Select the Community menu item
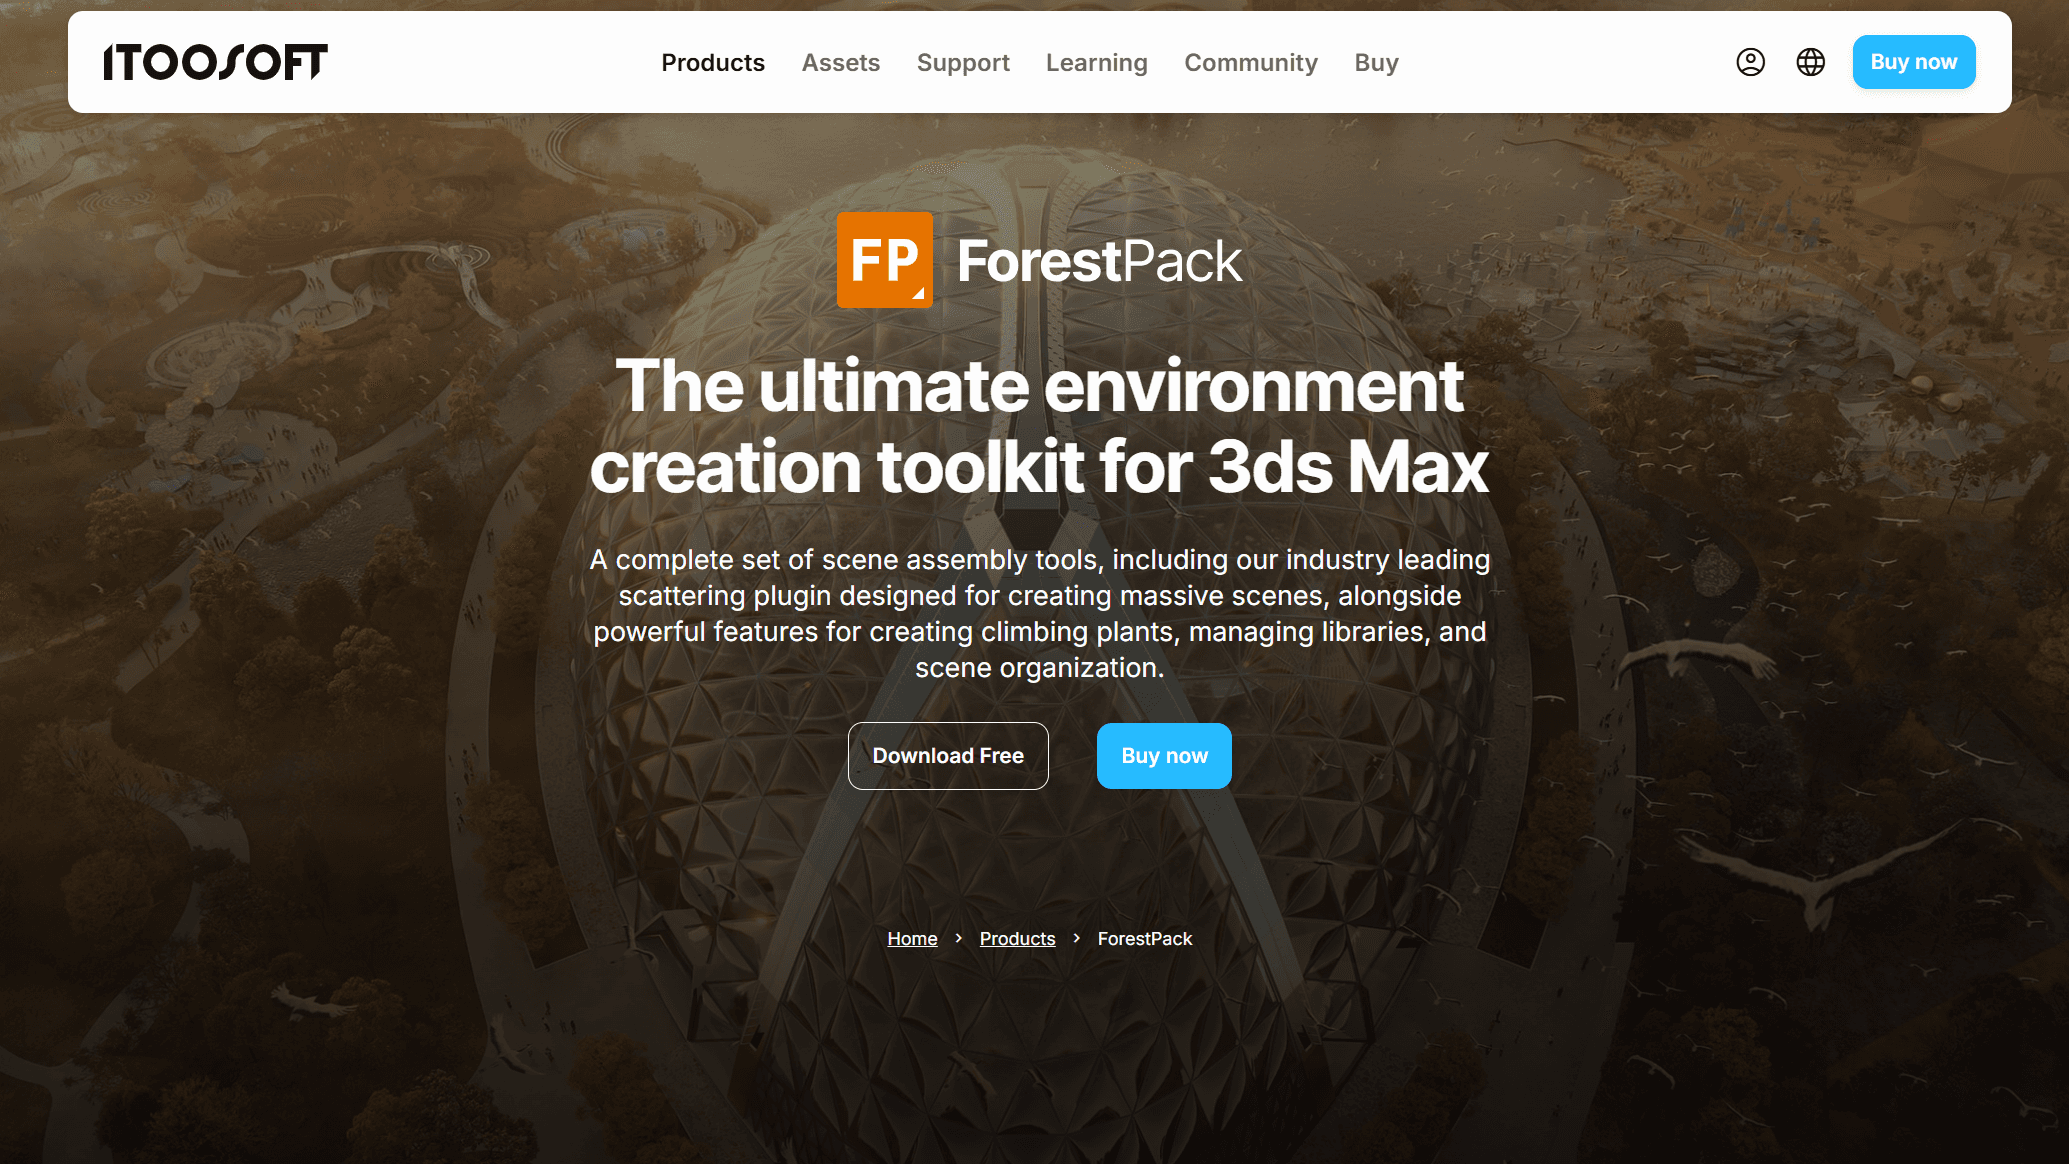The image size is (2069, 1164). click(x=1251, y=62)
